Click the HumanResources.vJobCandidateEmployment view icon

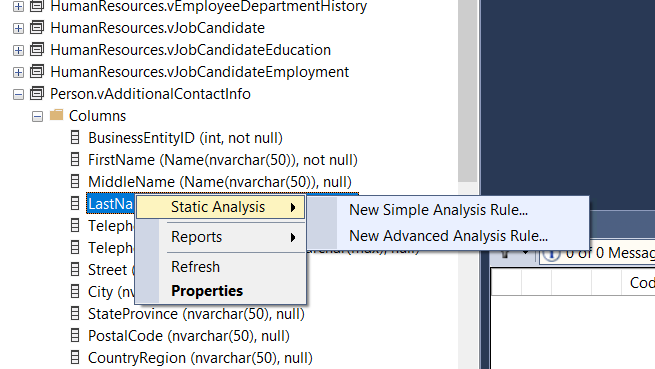[x=37, y=71]
